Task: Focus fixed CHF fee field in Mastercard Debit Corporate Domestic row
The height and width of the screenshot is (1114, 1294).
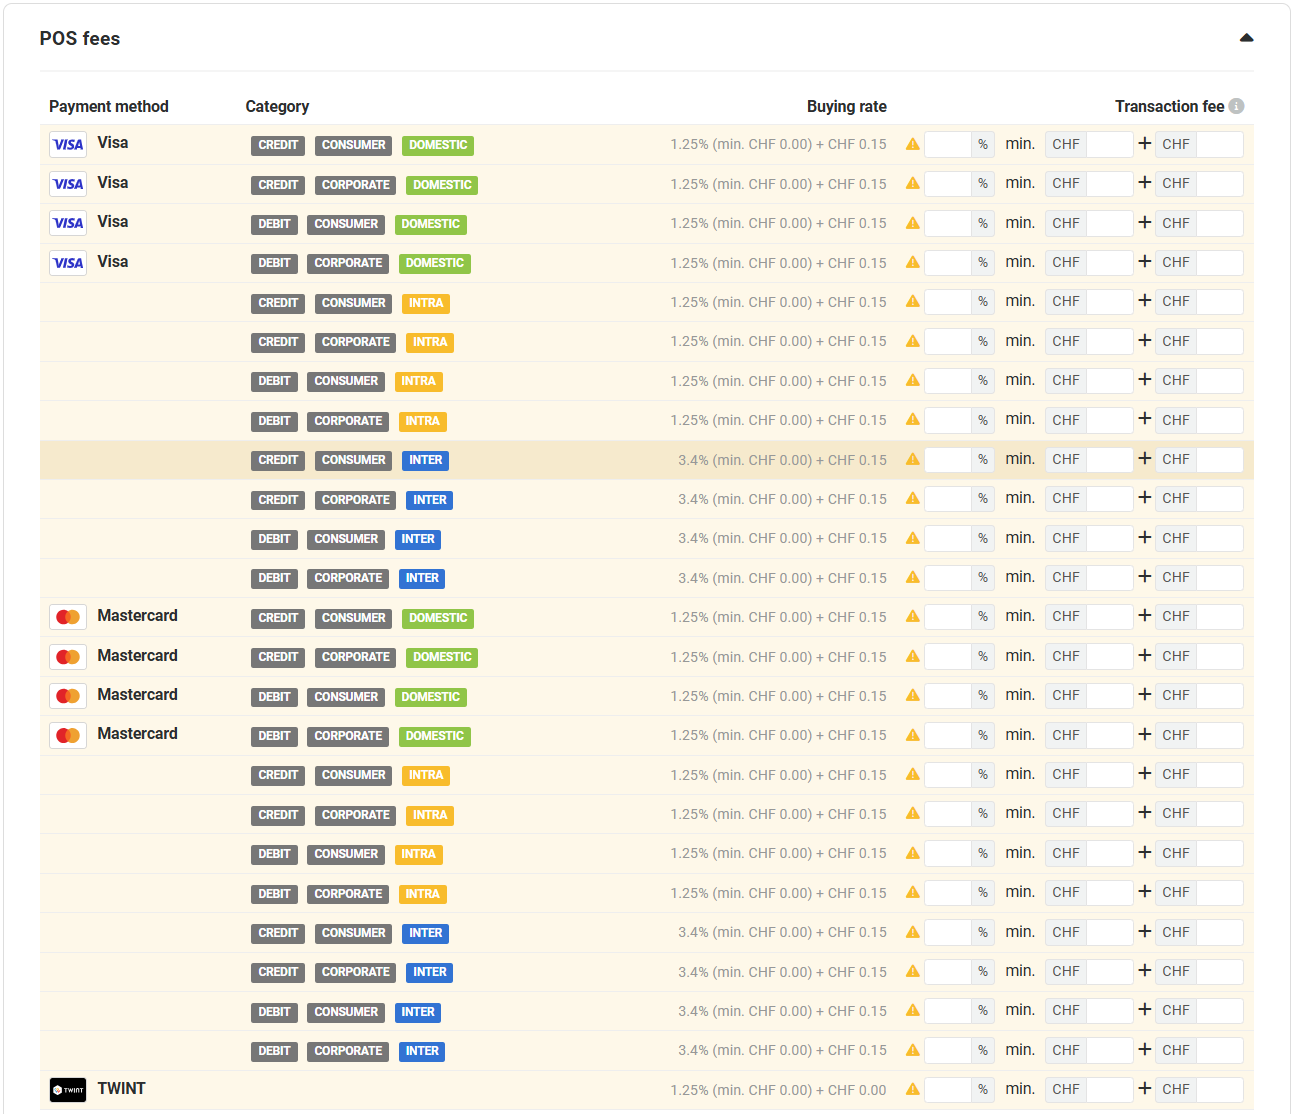Action: pyautogui.click(x=1220, y=735)
